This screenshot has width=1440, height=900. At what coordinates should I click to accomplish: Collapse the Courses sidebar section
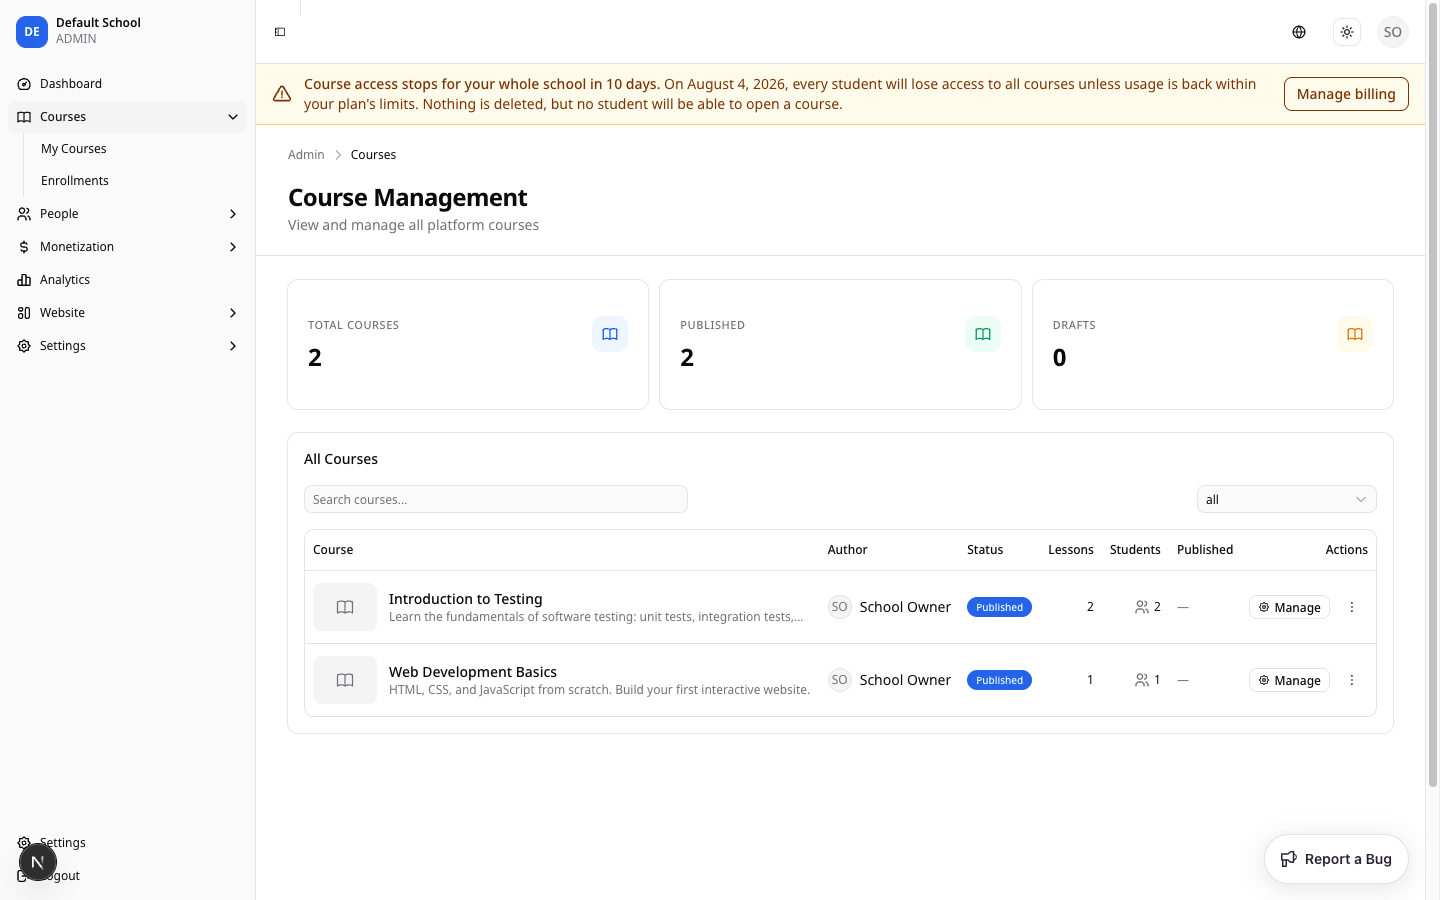point(128,117)
